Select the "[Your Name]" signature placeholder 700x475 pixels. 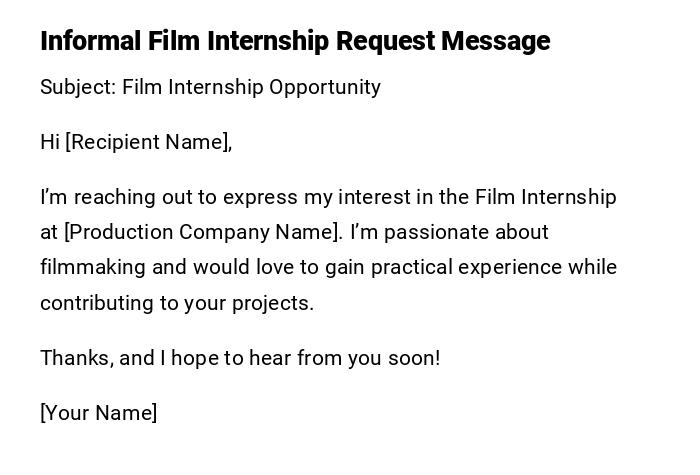click(99, 413)
